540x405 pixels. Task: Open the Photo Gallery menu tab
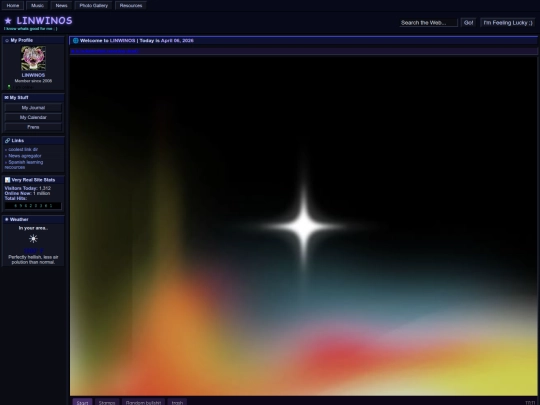pos(93,6)
